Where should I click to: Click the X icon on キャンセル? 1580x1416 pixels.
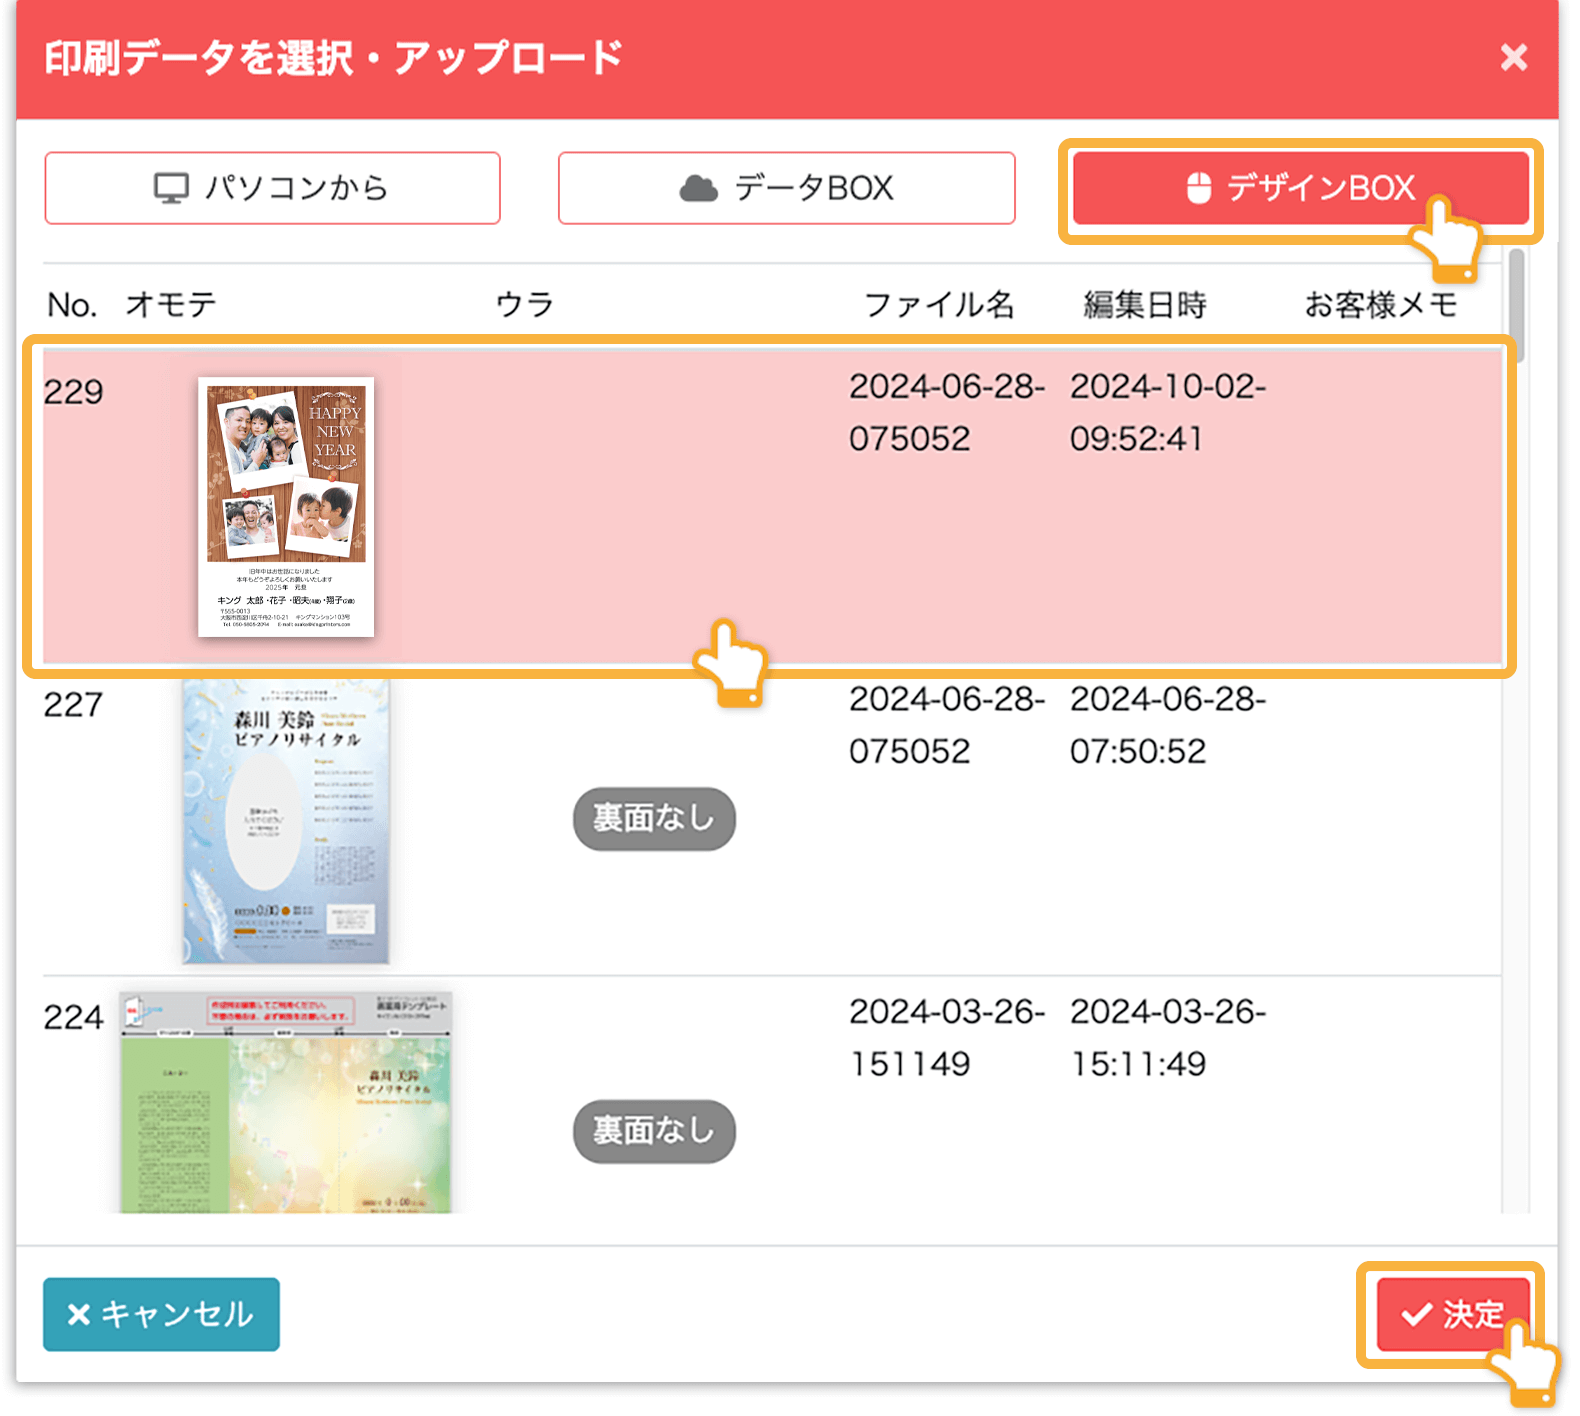pyautogui.click(x=78, y=1314)
